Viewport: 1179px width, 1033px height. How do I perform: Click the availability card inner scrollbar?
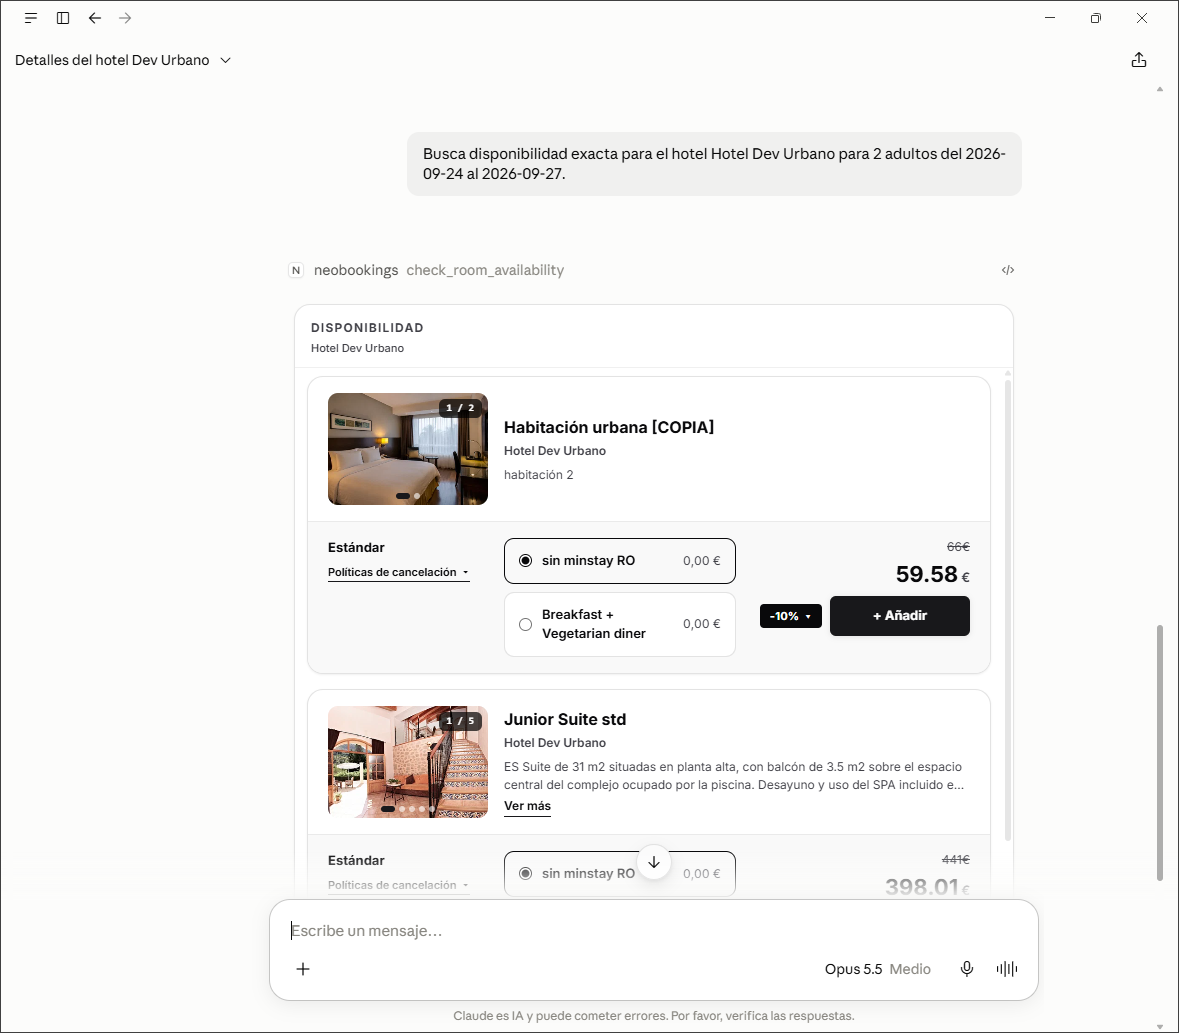click(1008, 610)
